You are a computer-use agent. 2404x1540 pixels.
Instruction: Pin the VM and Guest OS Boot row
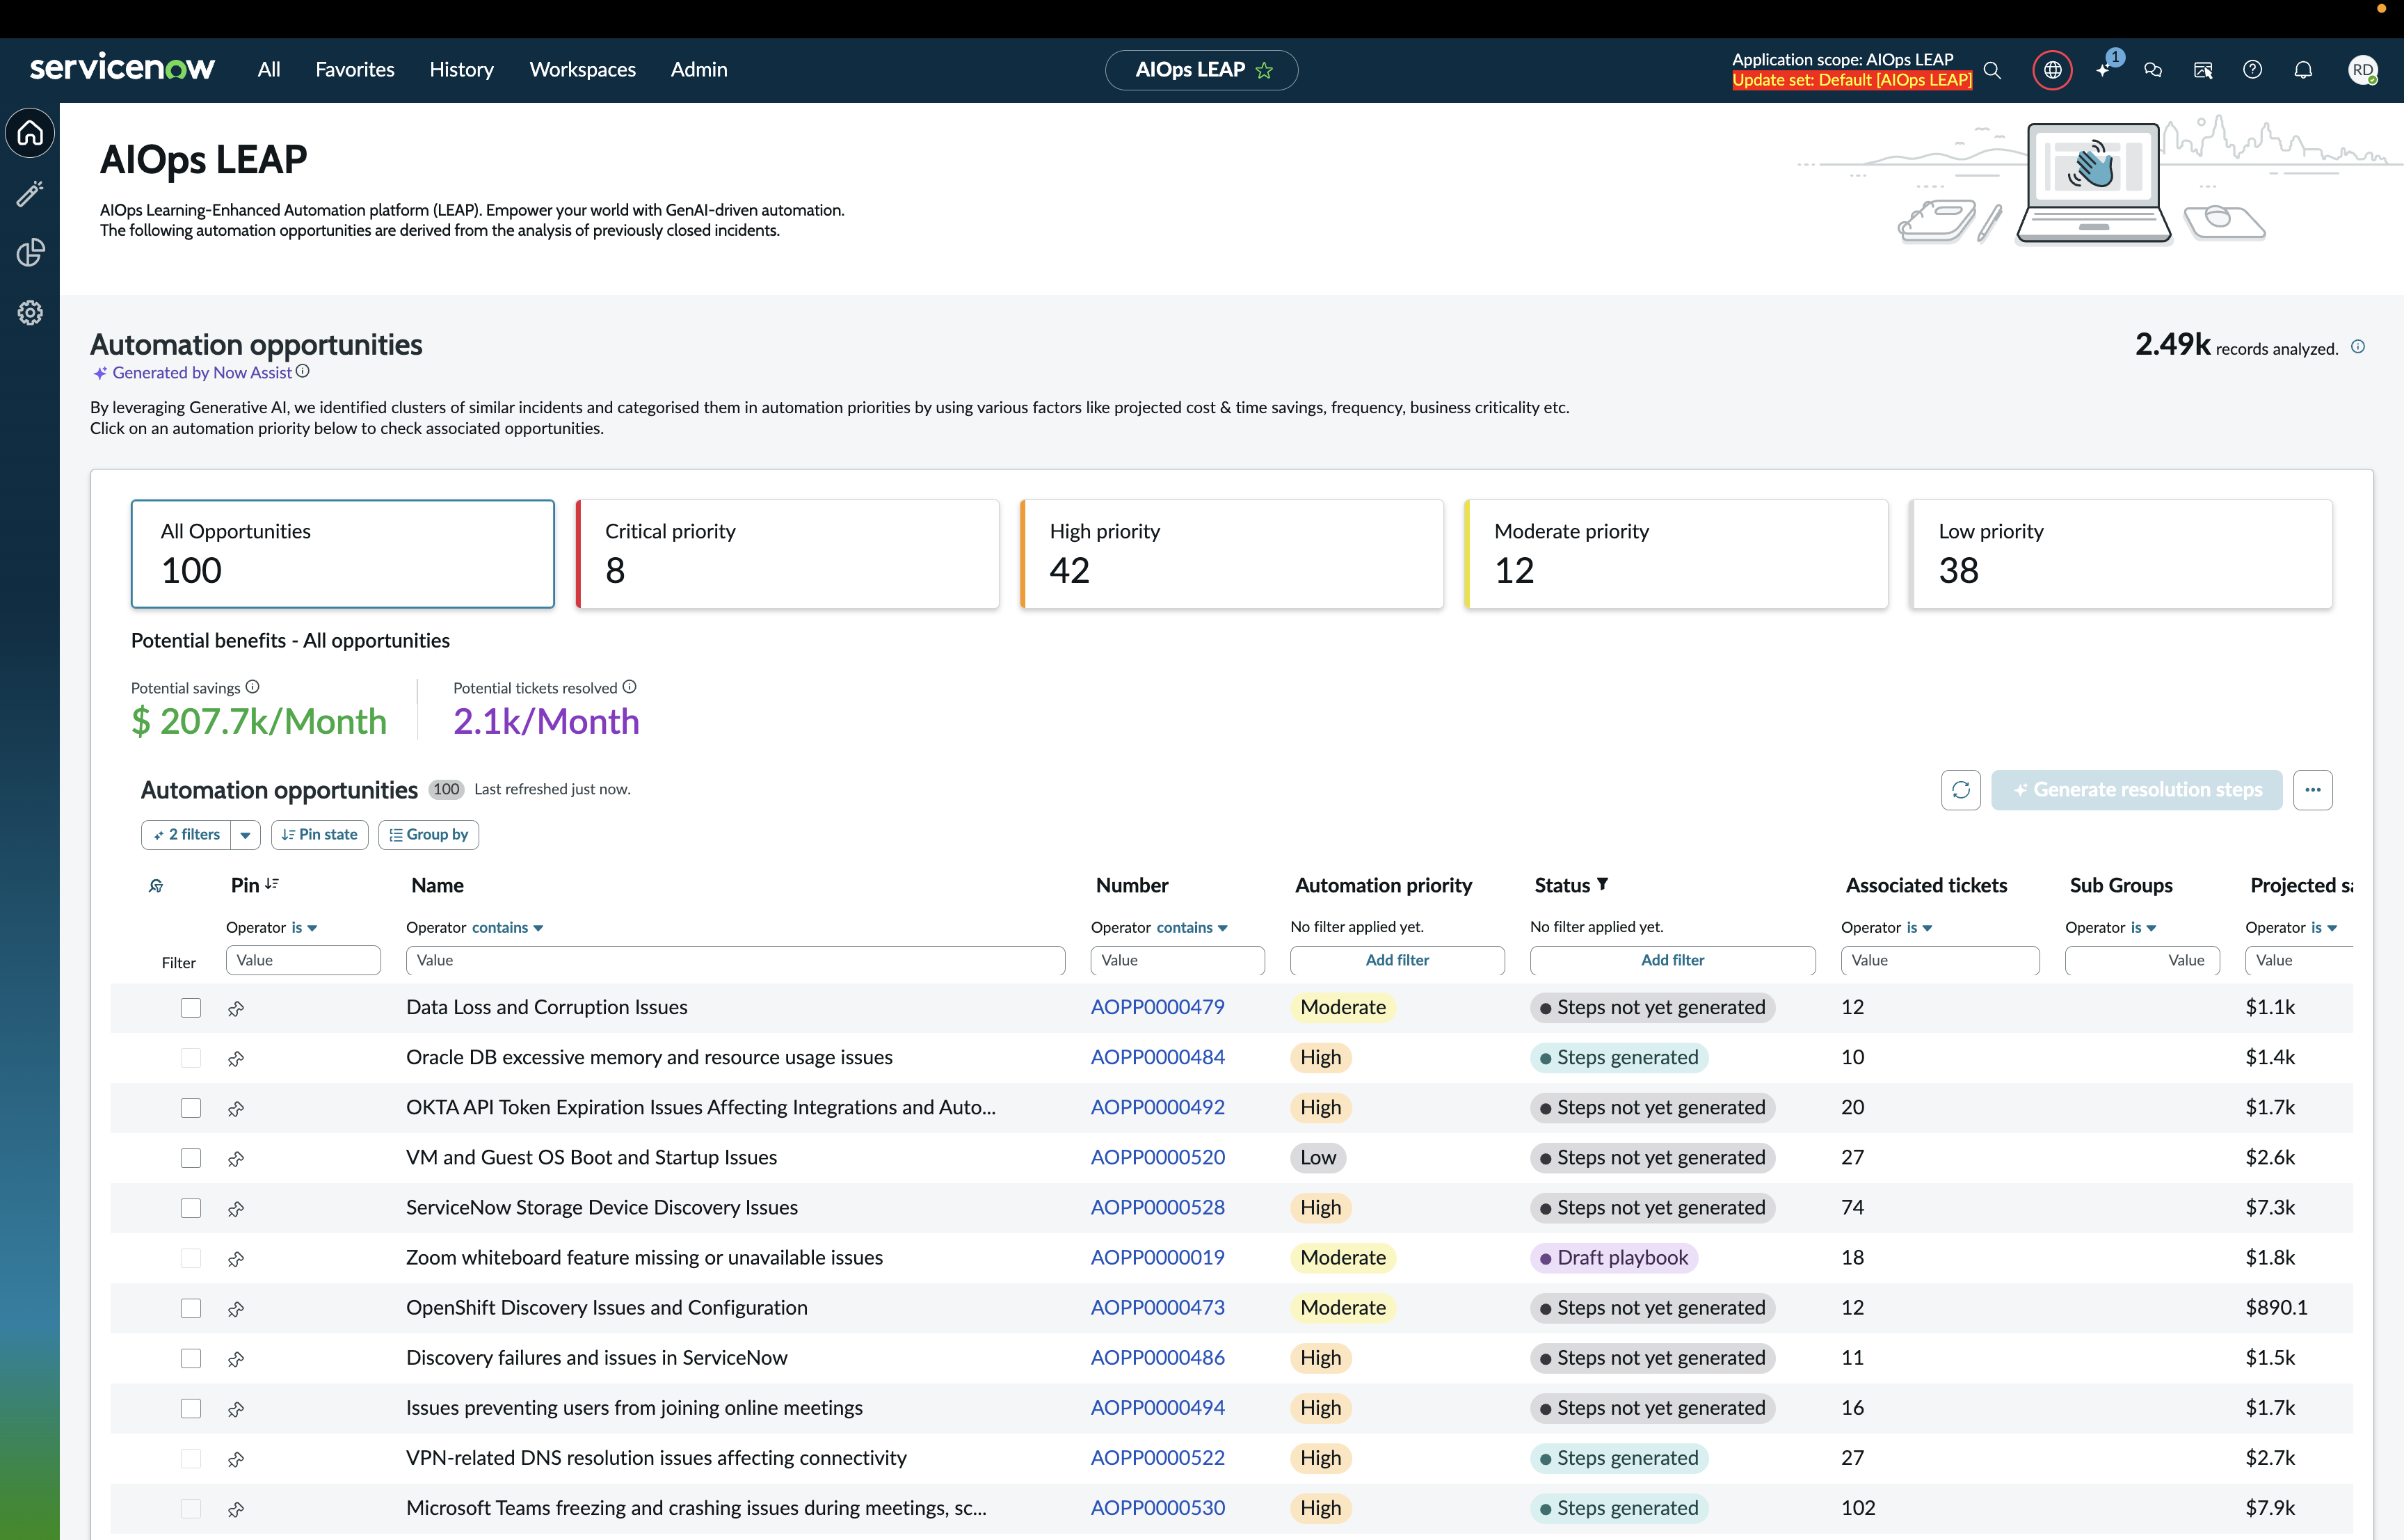[x=236, y=1158]
